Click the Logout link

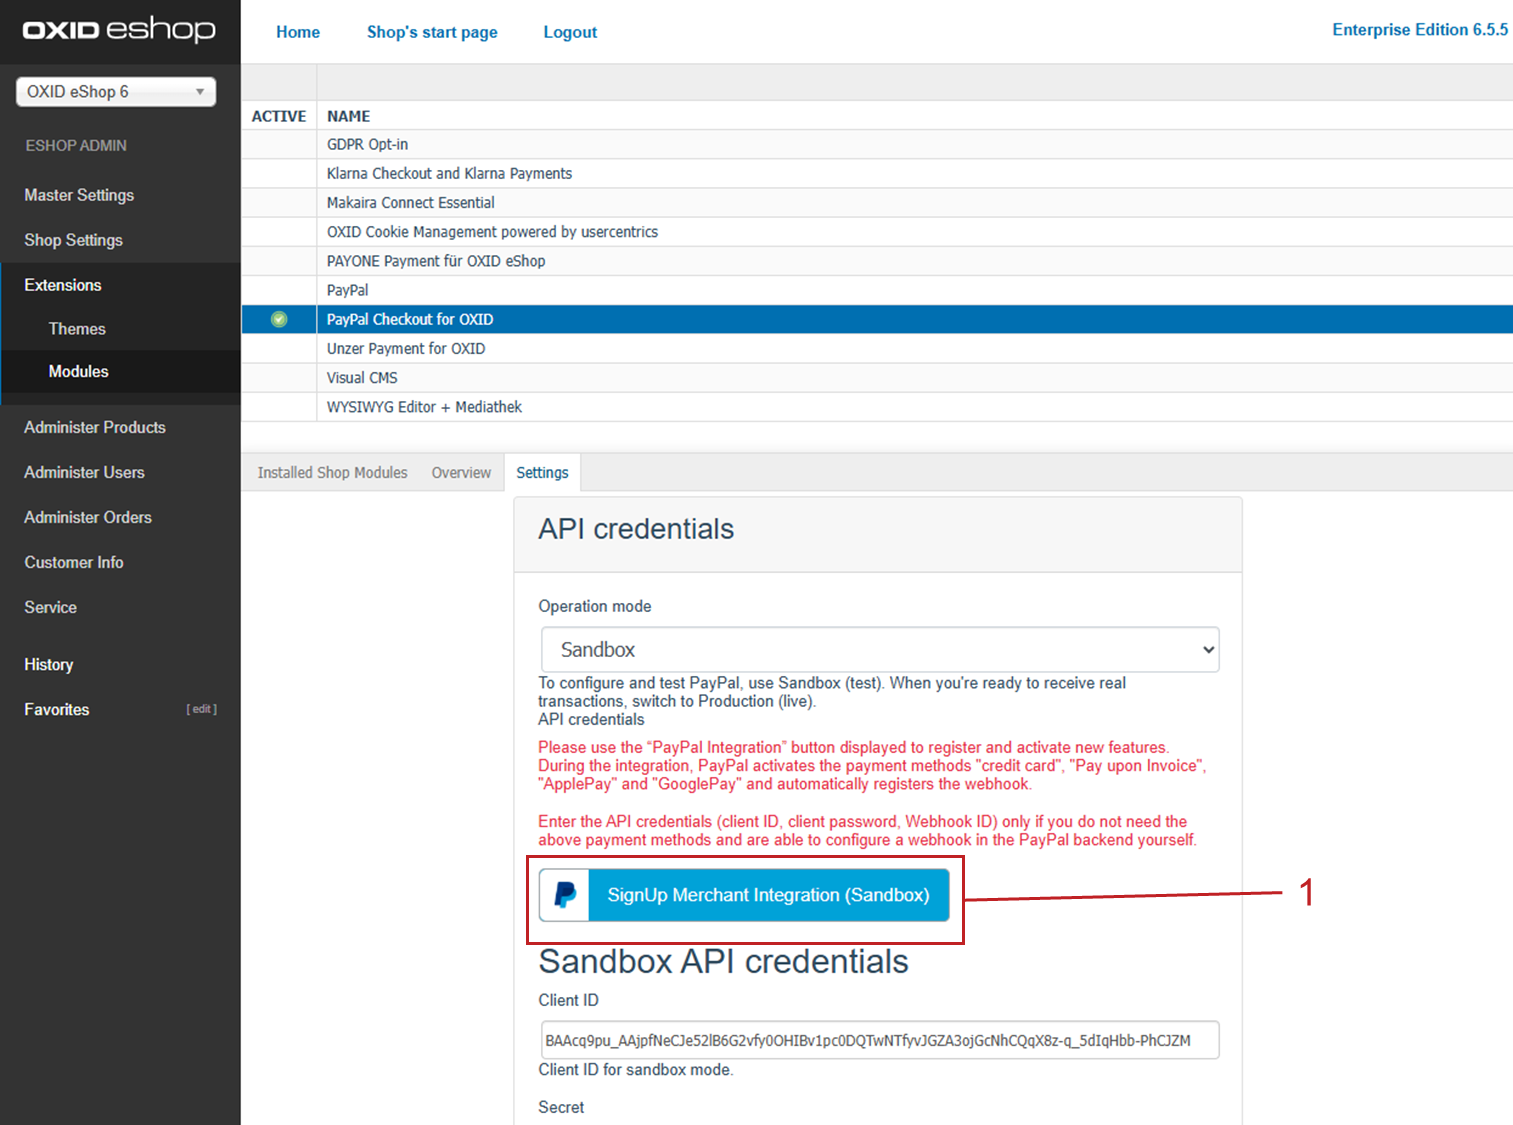[x=570, y=32]
